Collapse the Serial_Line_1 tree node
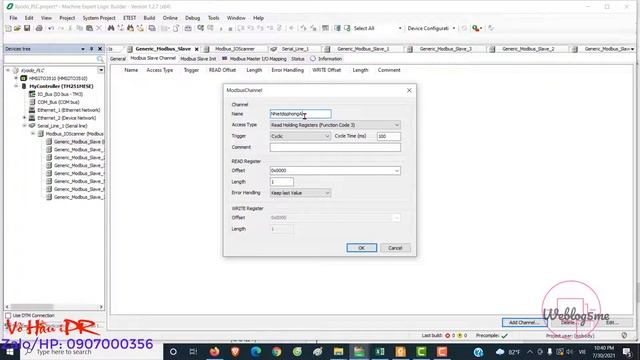This screenshot has height=360, width=640. pyautogui.click(x=24, y=126)
